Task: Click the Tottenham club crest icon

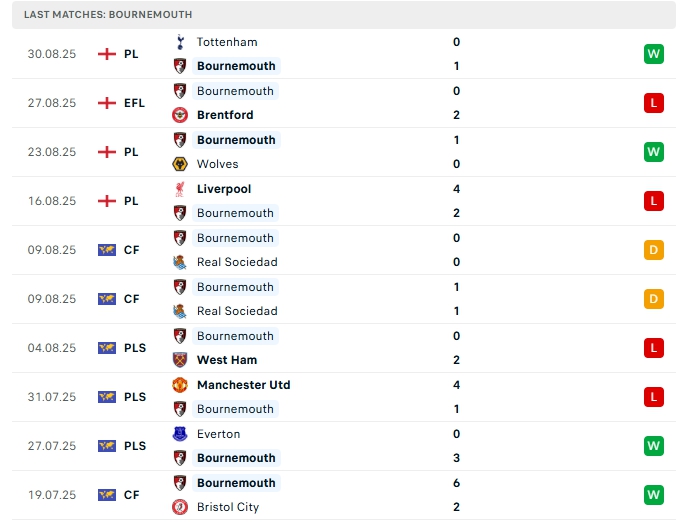Action: point(180,42)
